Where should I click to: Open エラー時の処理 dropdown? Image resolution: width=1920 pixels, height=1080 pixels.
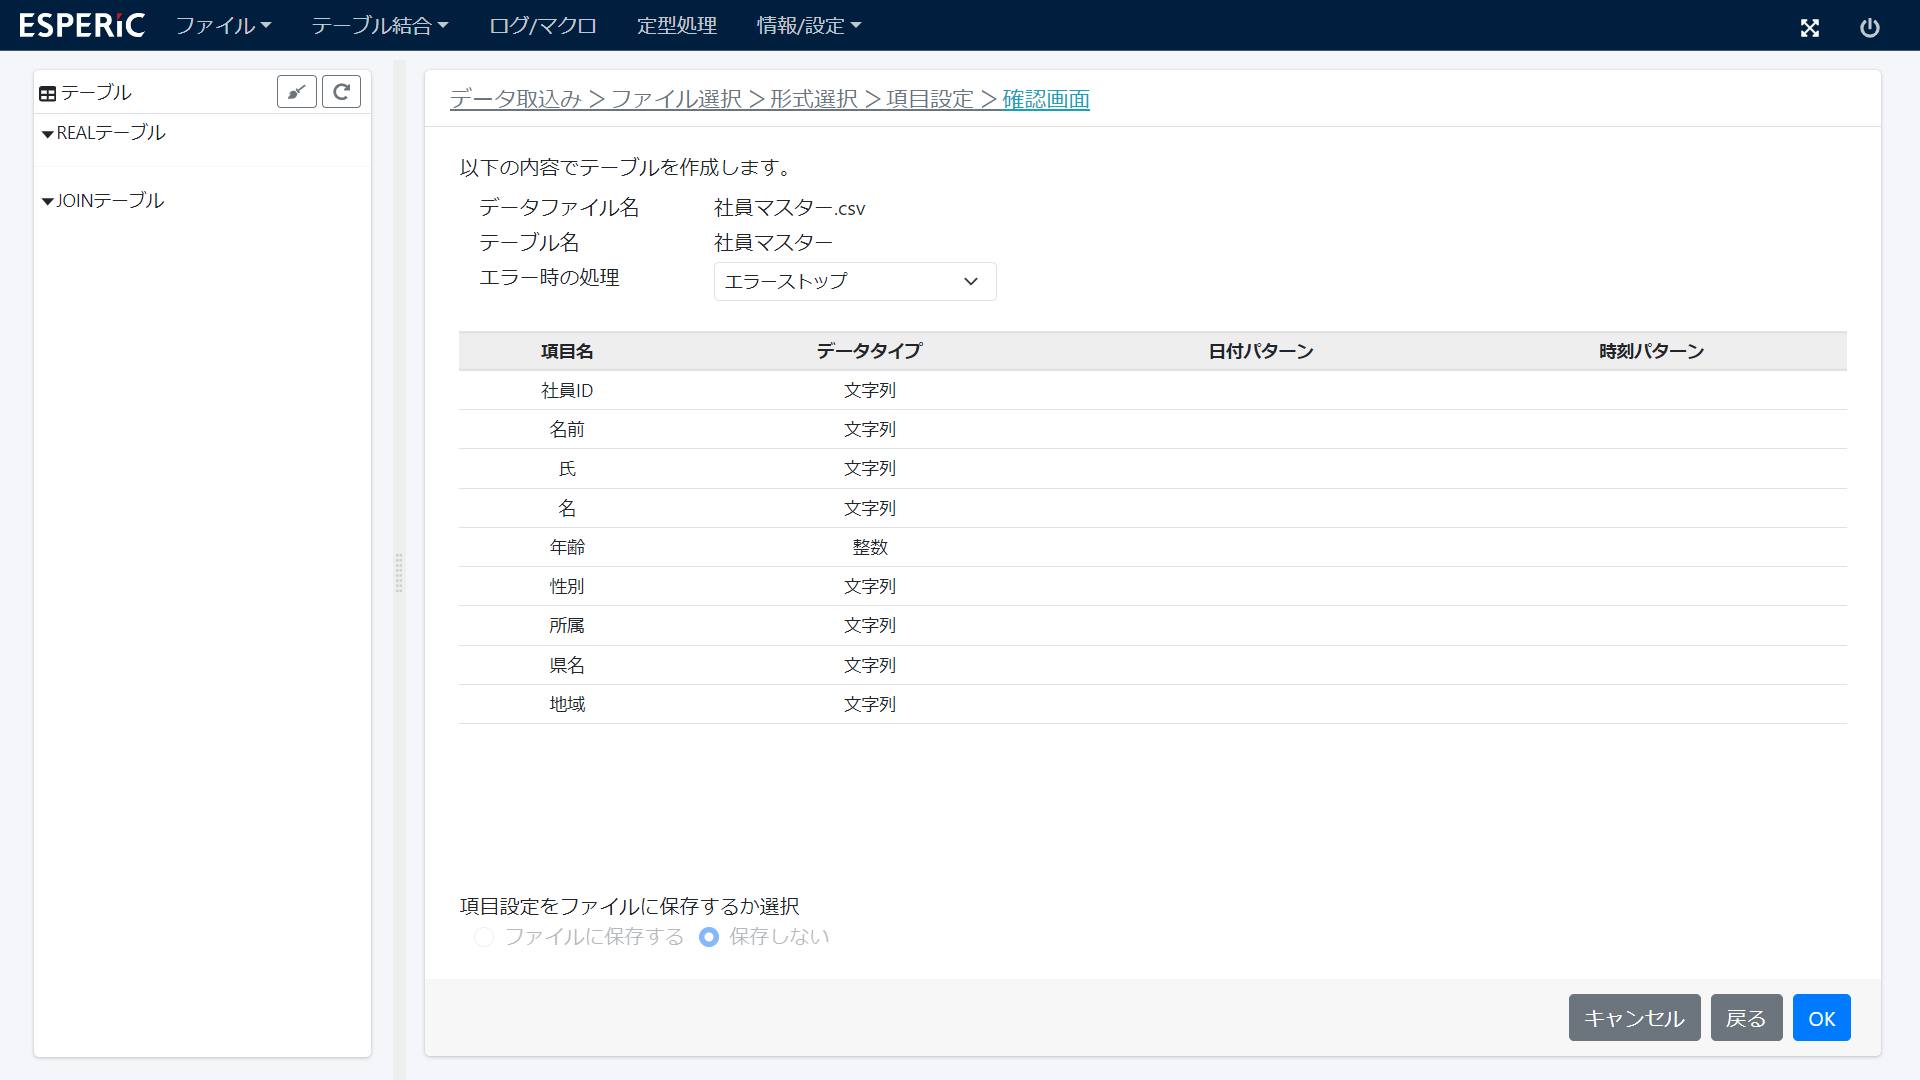click(854, 281)
